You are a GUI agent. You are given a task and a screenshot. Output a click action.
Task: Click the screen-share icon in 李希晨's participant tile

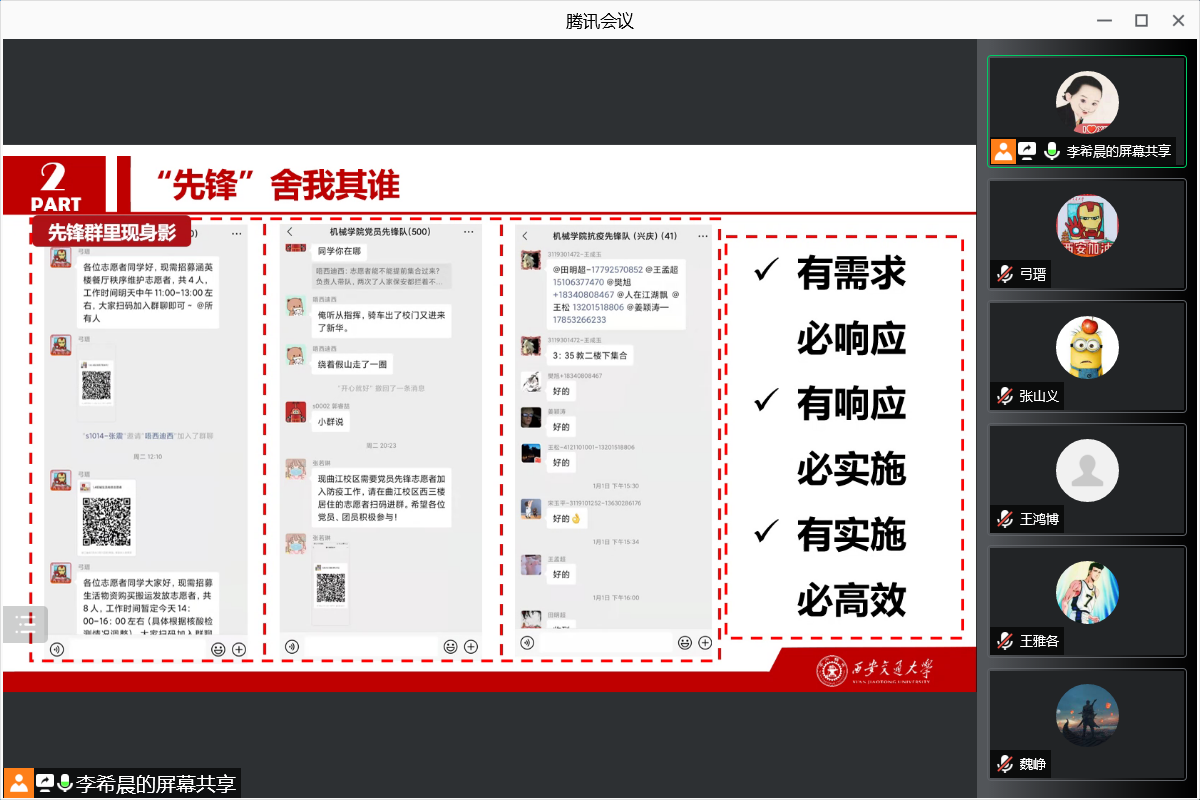coord(1027,151)
